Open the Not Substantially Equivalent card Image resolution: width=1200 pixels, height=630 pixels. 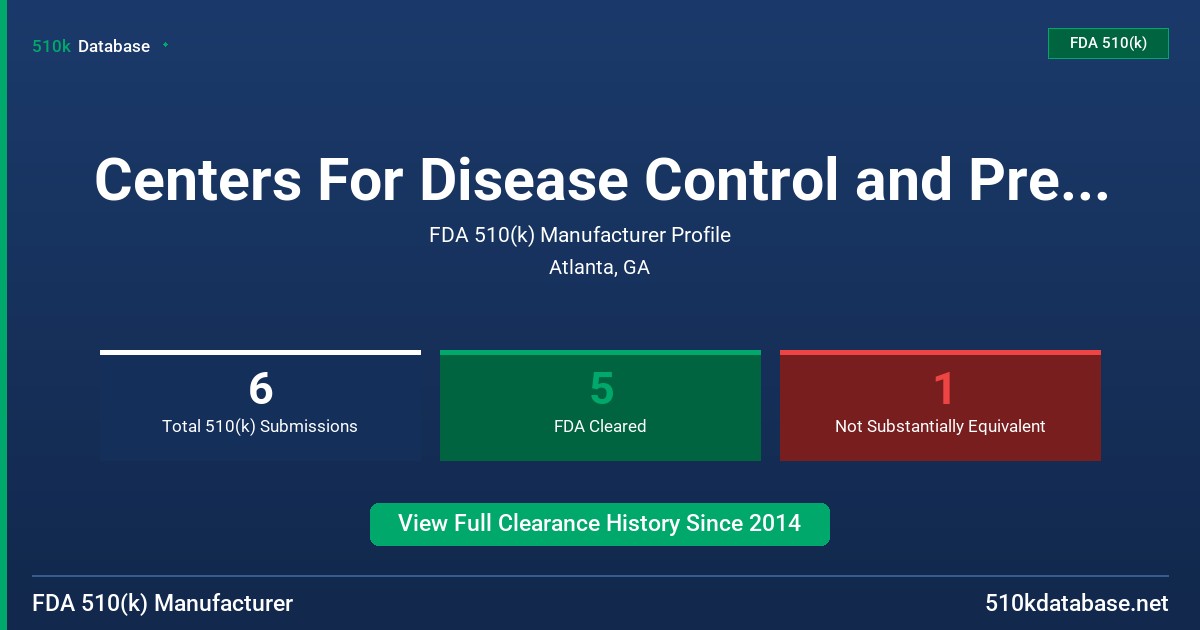tap(940, 406)
